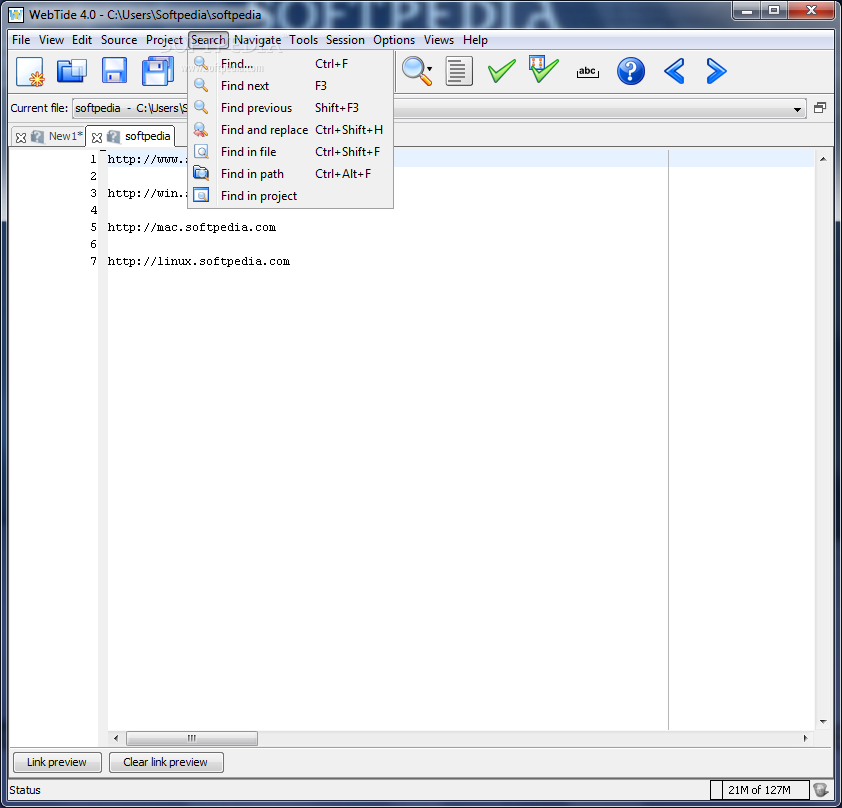Click the Save all files icon
The image size is (842, 808).
pyautogui.click(x=157, y=71)
